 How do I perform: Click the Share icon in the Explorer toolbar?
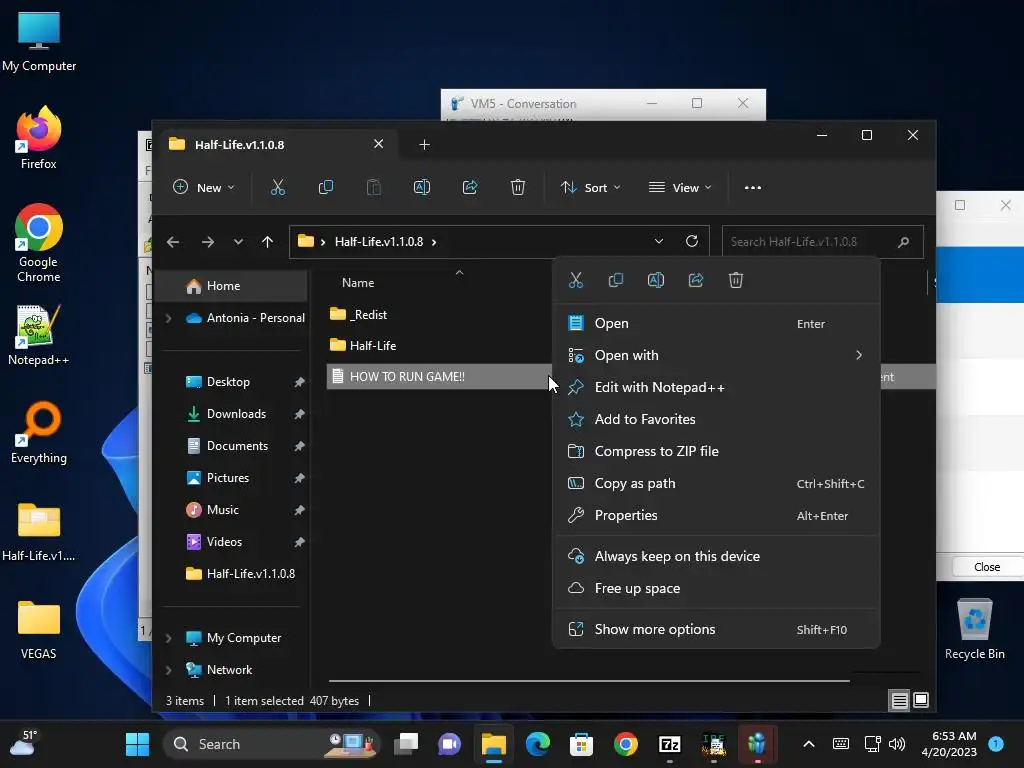(470, 187)
